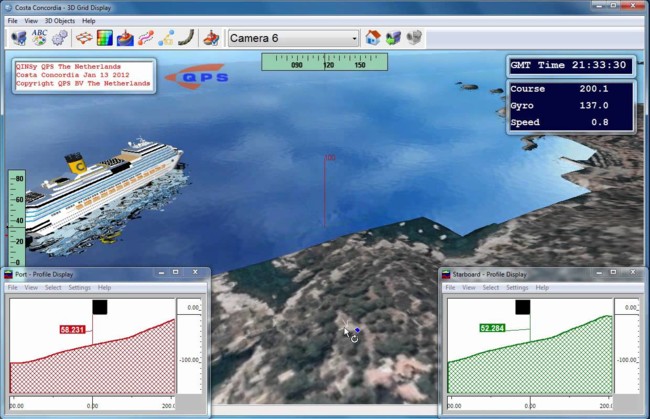Click the red grid mesh icon
The image size is (650, 419).
pos(84,38)
